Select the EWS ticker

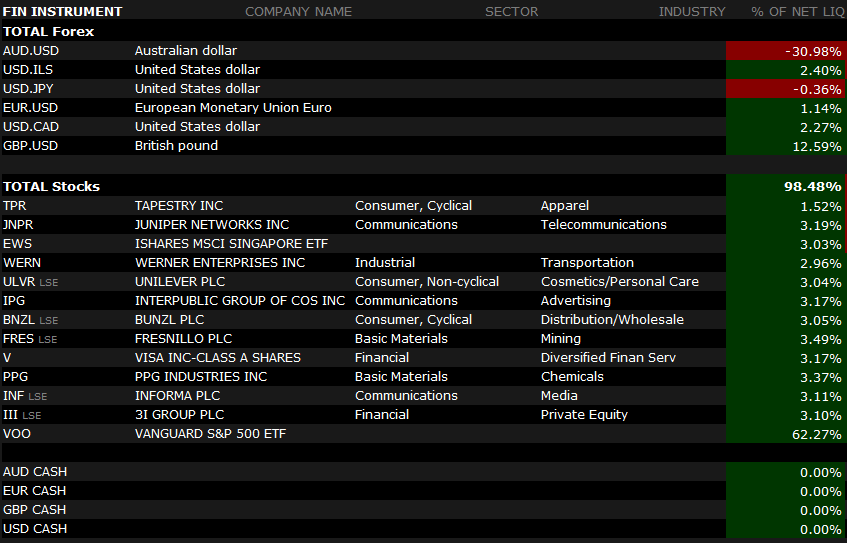point(17,244)
